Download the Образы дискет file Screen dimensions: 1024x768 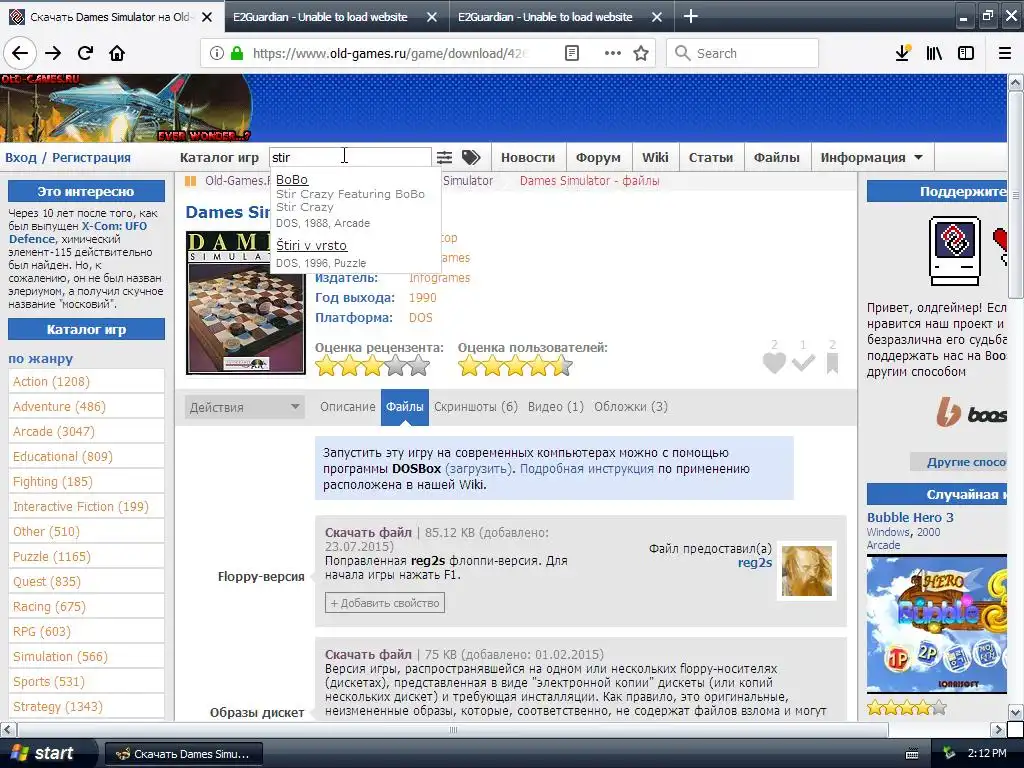coord(368,654)
